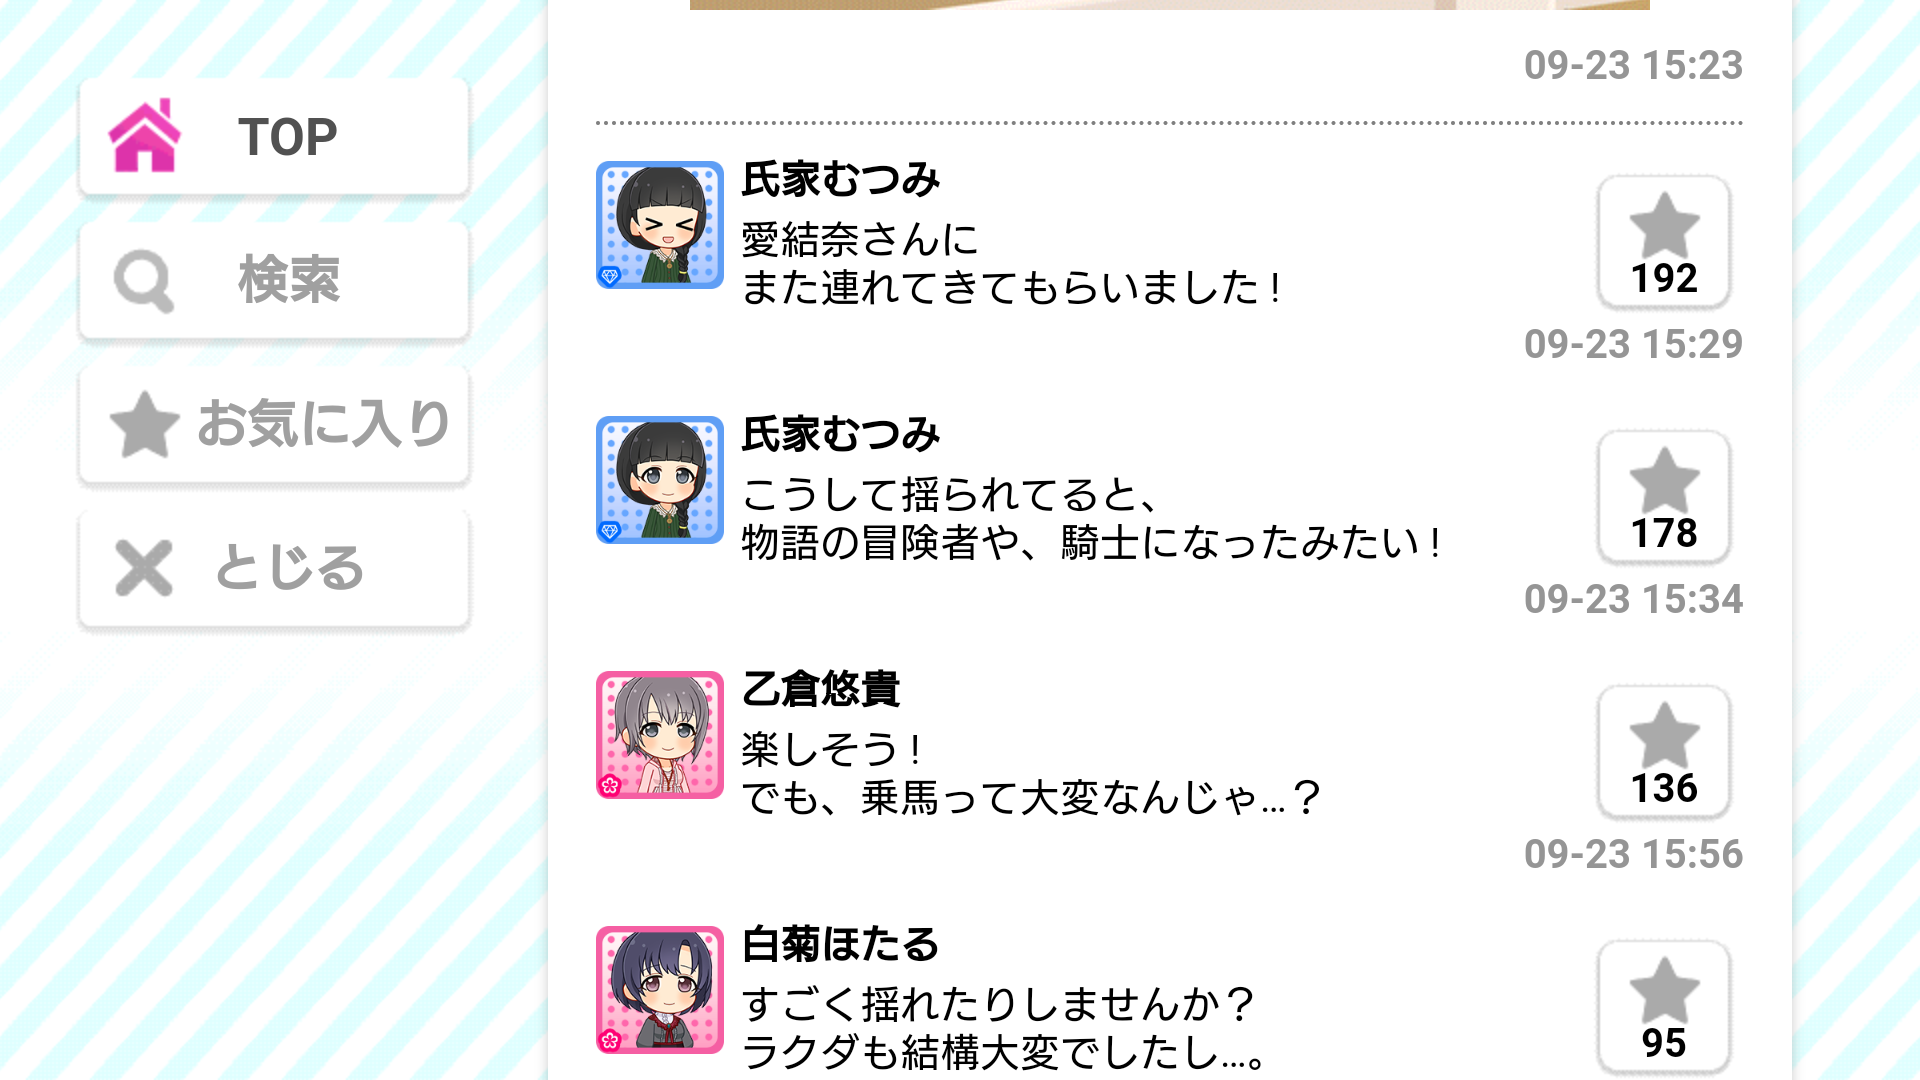The image size is (1920, 1080).
Task: Open the 検索 search button
Action: pyautogui.click(x=274, y=280)
